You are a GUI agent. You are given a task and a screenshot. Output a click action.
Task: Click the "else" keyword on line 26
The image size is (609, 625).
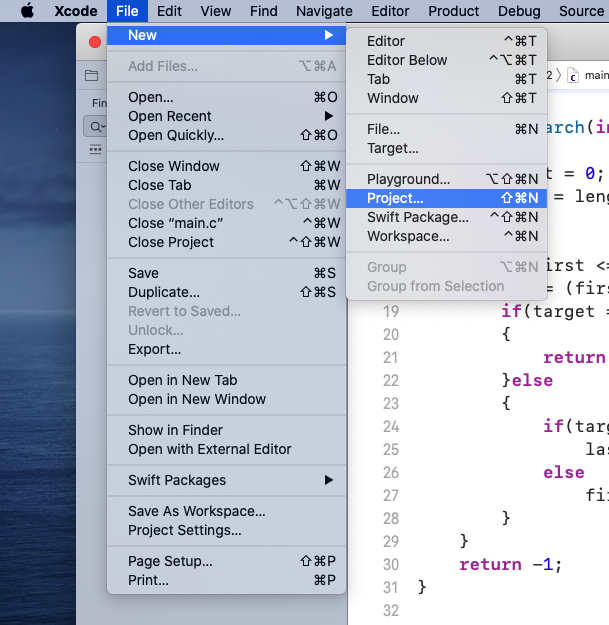tap(564, 473)
